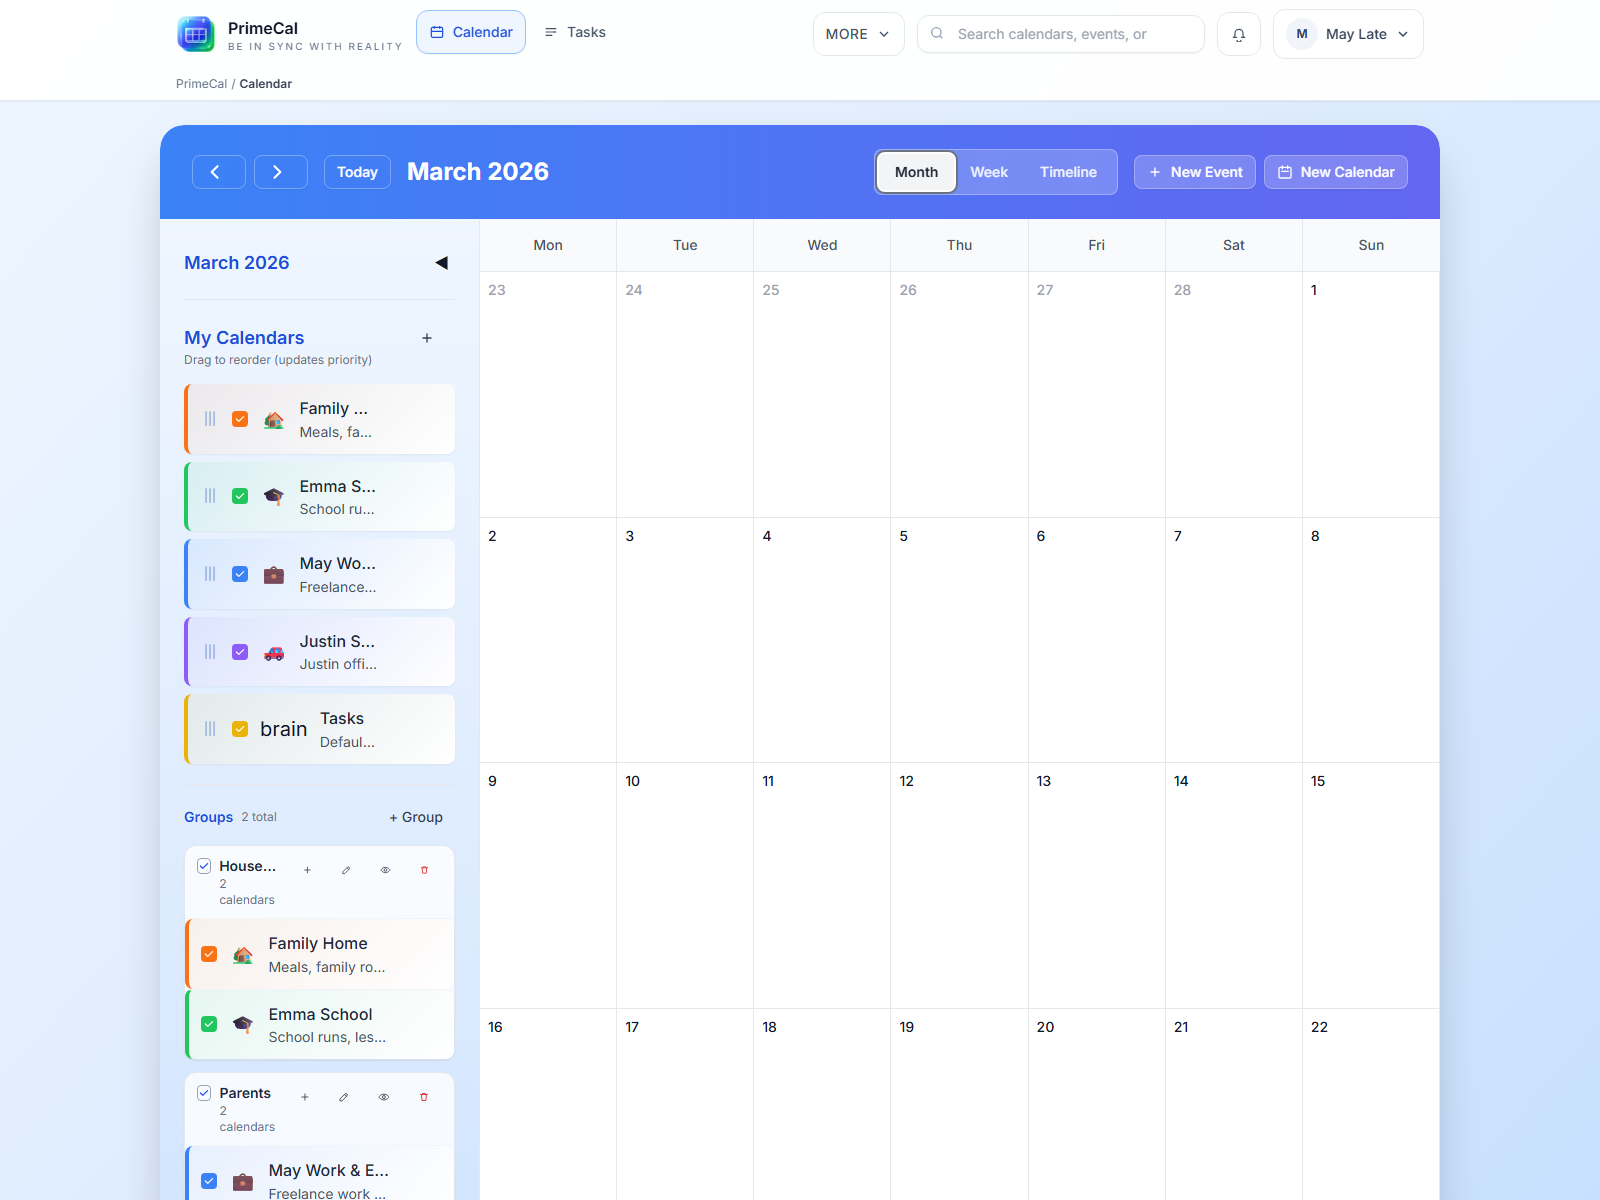Click the delete trash icon on Parents group

(x=424, y=1097)
